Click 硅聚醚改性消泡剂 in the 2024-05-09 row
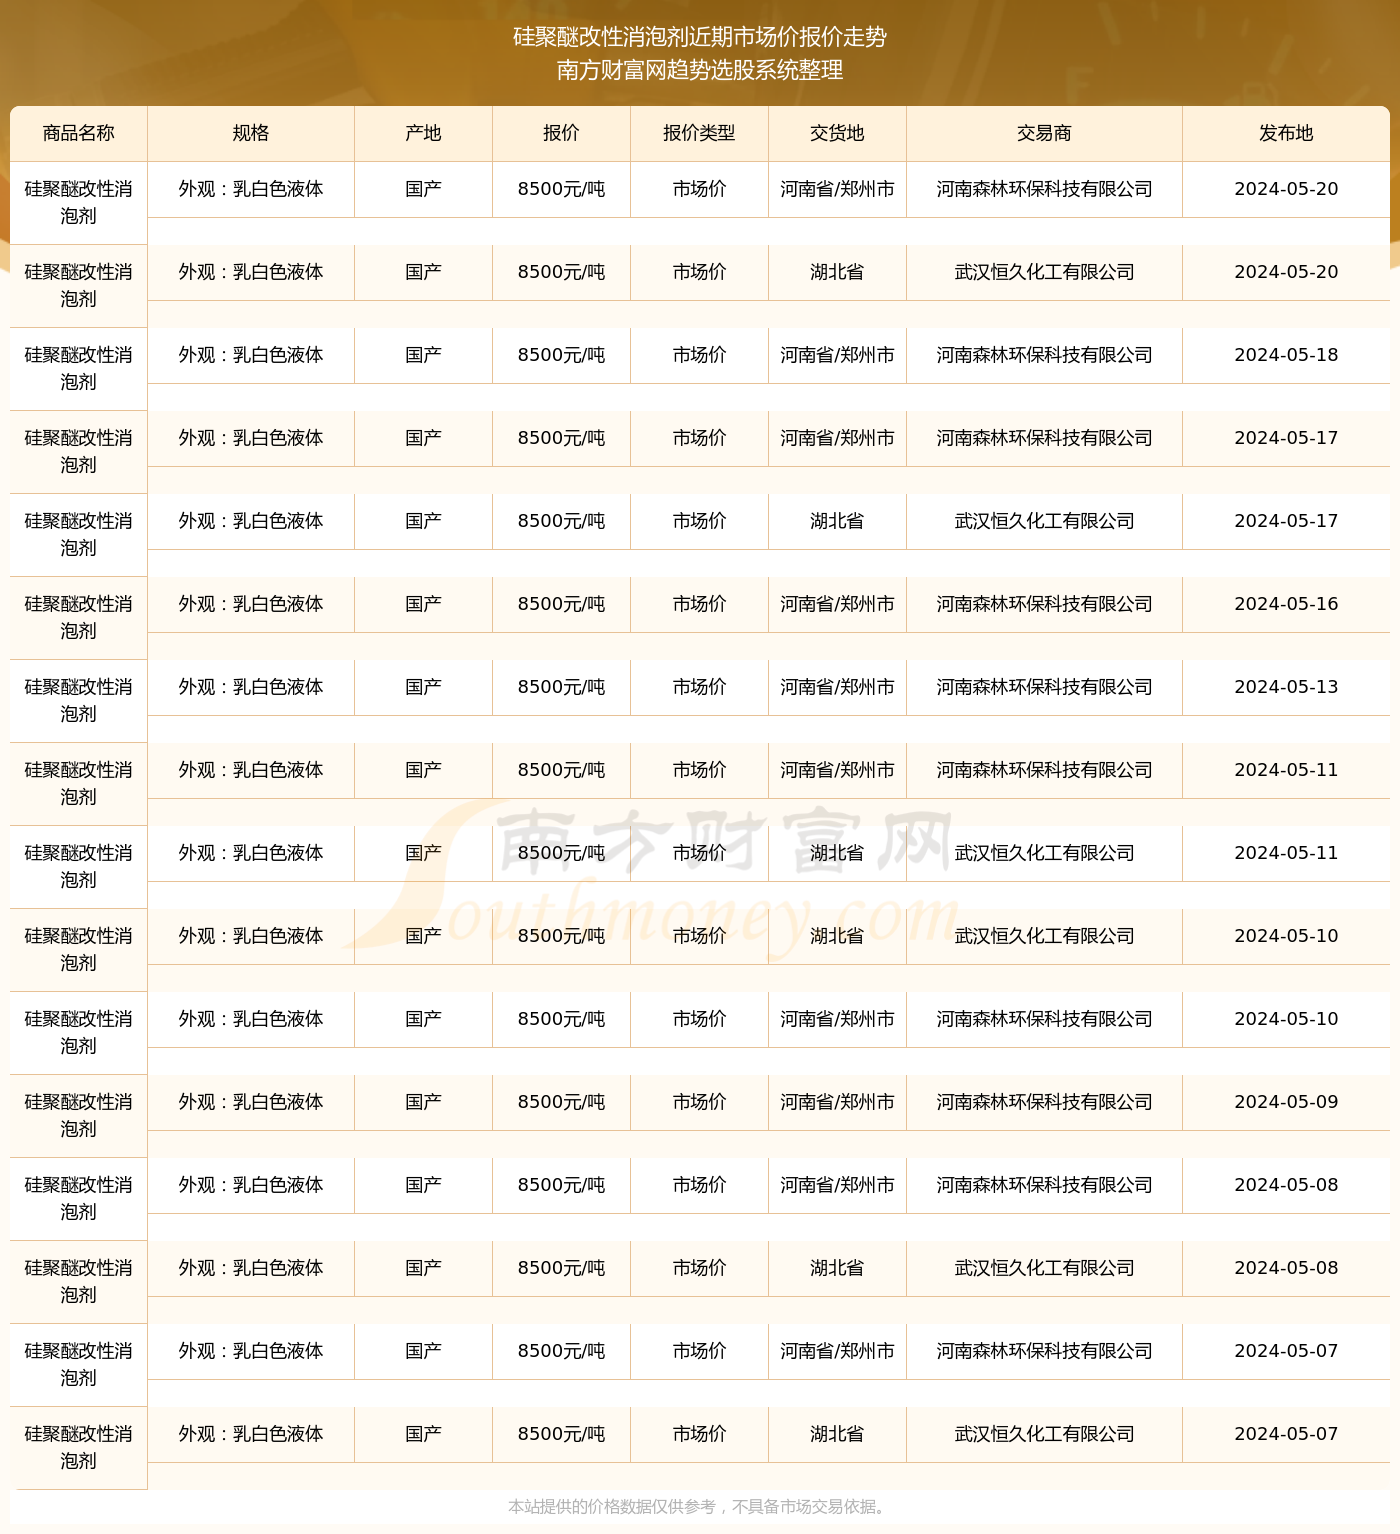The image size is (1400, 1534). [x=79, y=1115]
